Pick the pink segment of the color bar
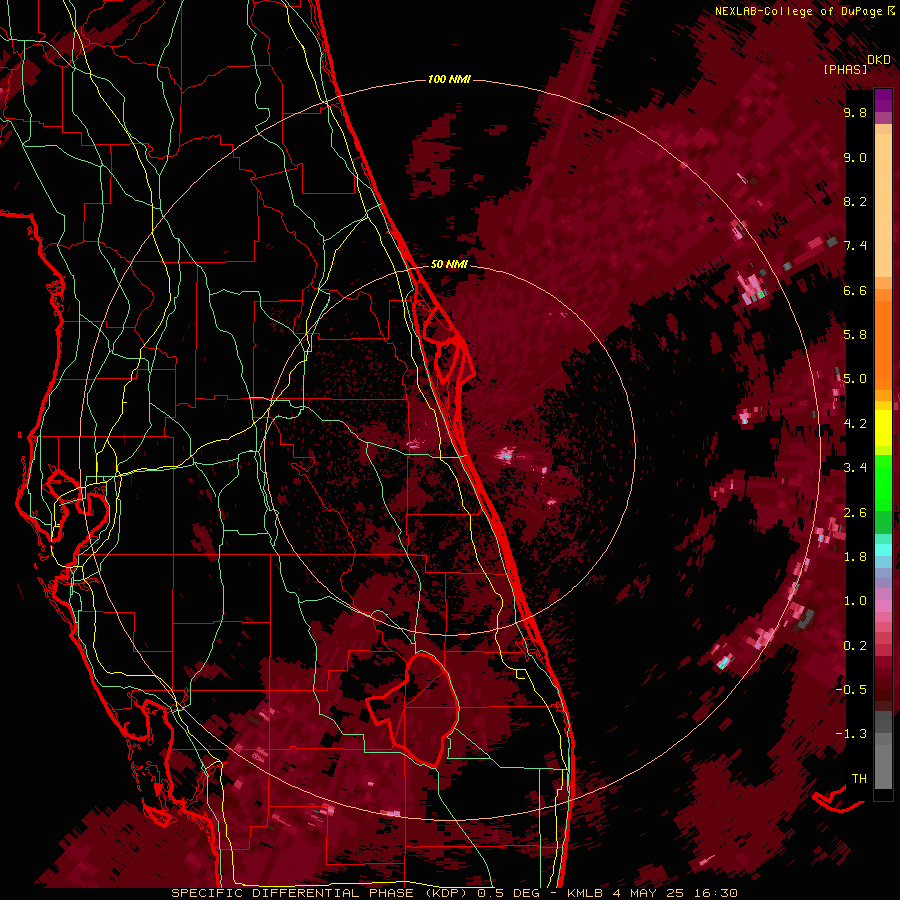Screen dimensions: 900x900 (883, 606)
